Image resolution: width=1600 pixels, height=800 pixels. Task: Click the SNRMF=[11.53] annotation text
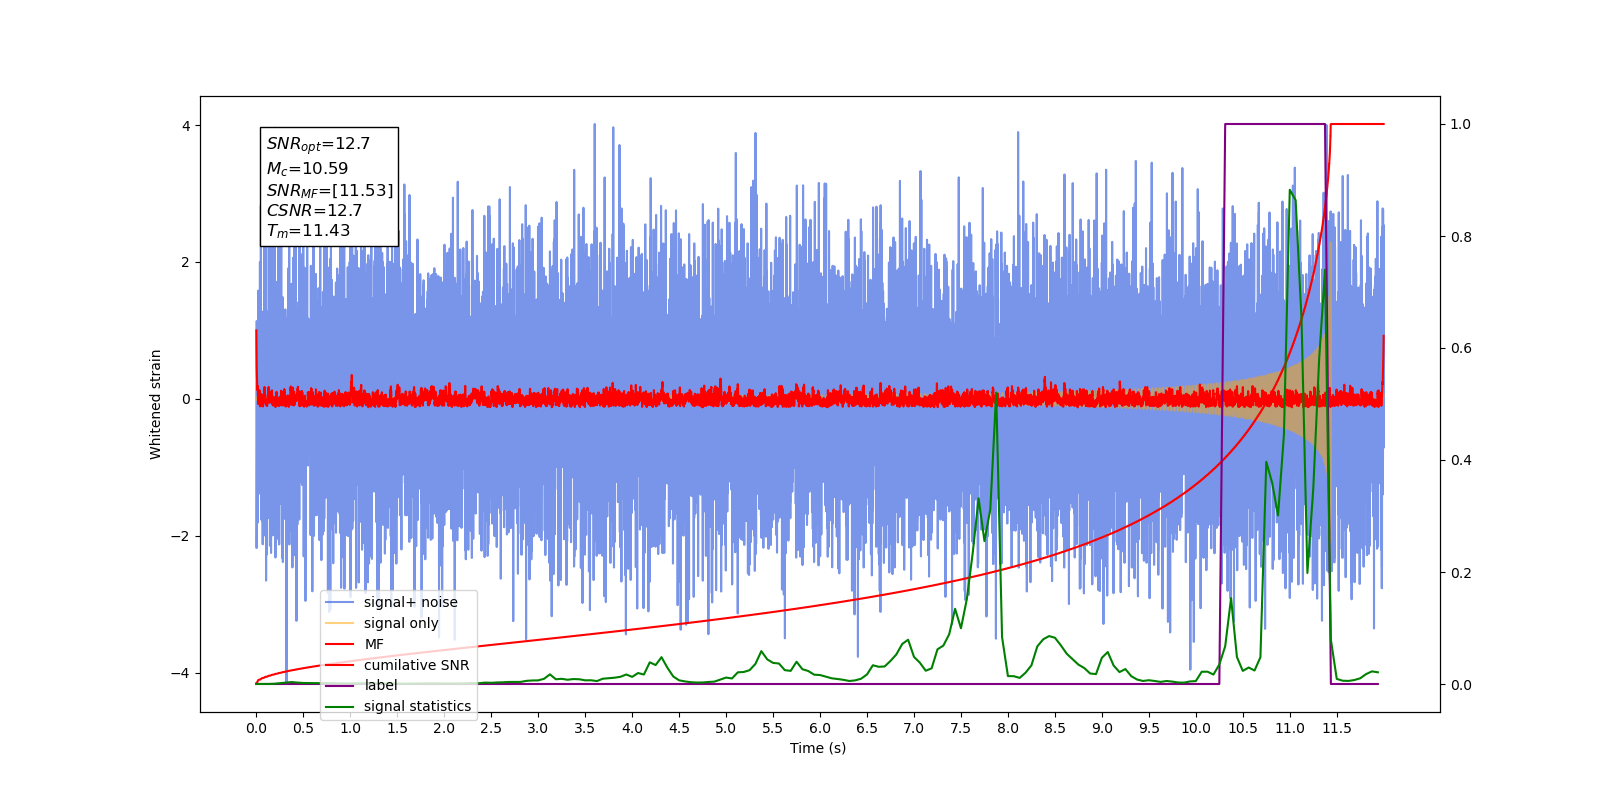pos(330,190)
